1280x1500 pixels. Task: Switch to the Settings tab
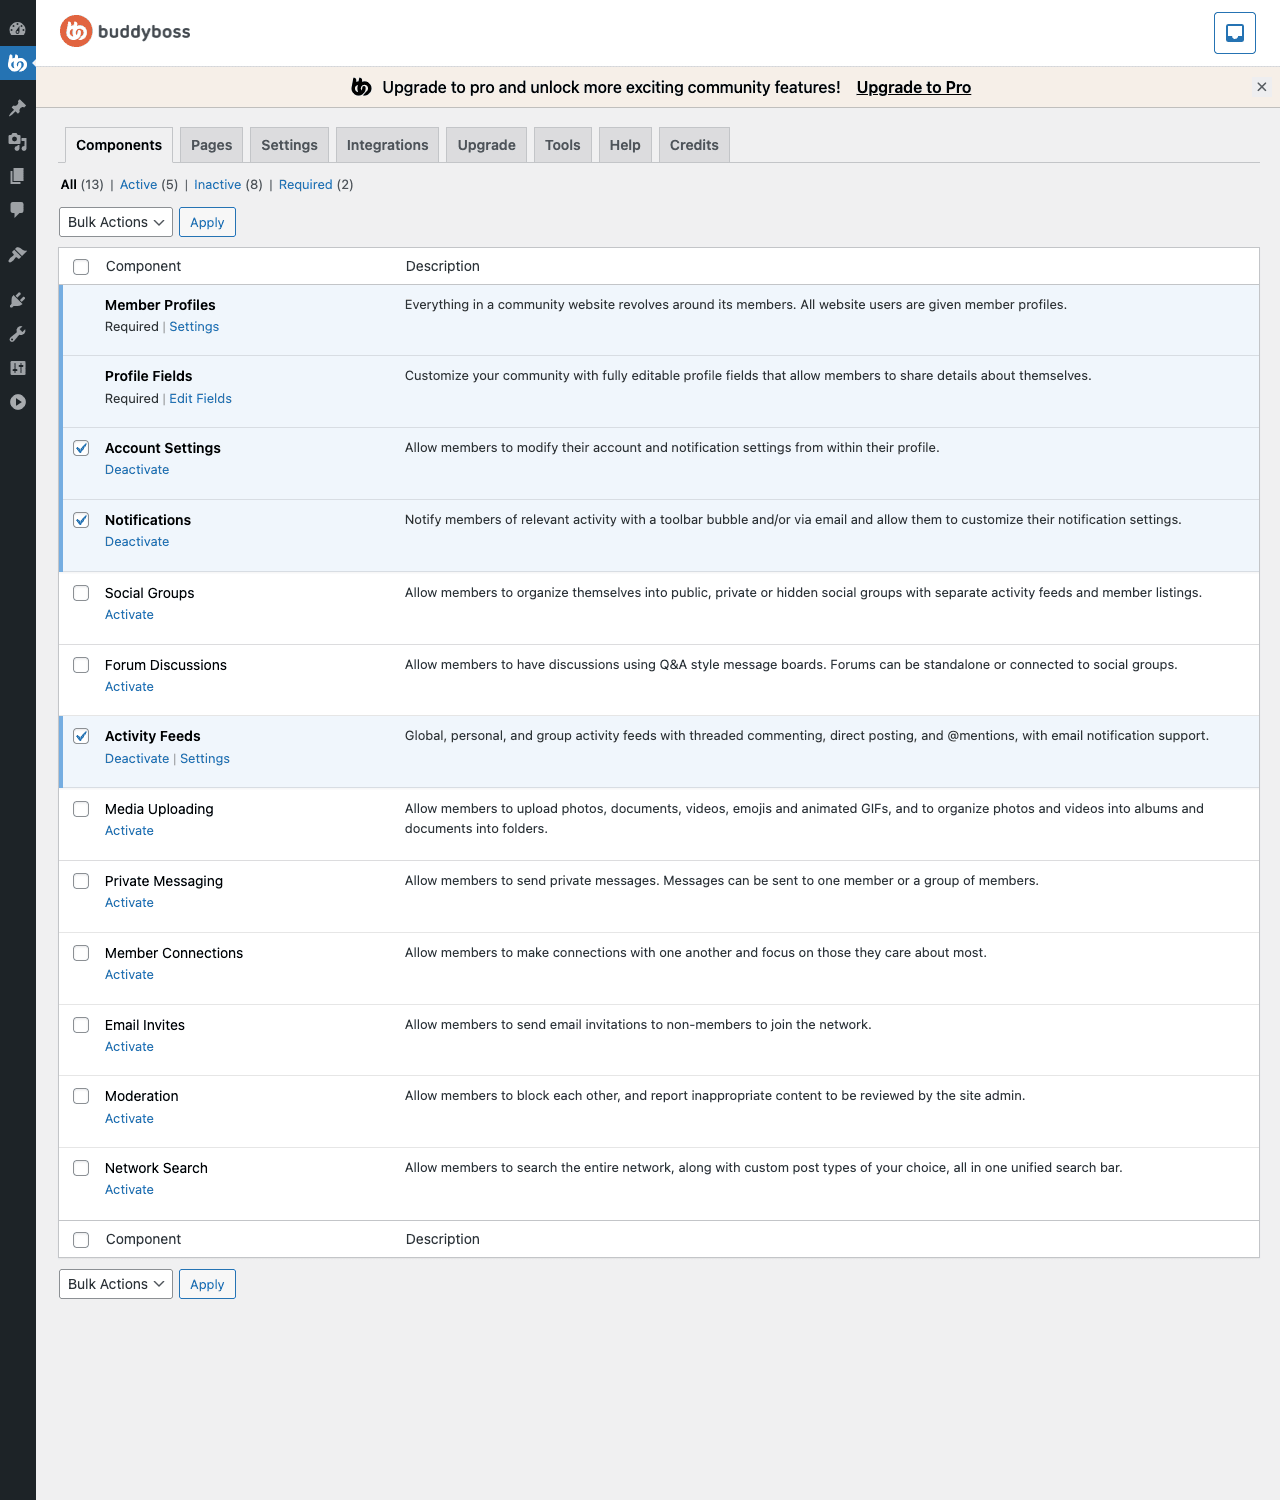tap(289, 145)
